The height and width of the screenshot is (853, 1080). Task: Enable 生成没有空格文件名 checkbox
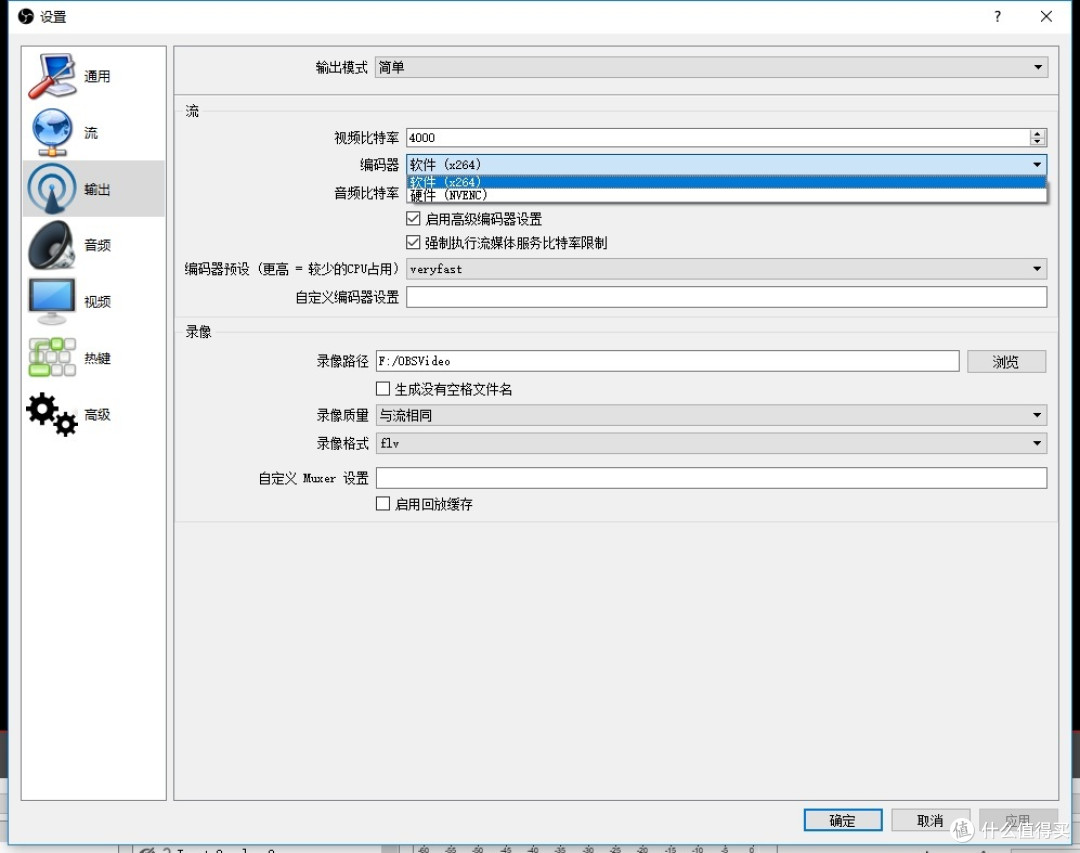(383, 389)
